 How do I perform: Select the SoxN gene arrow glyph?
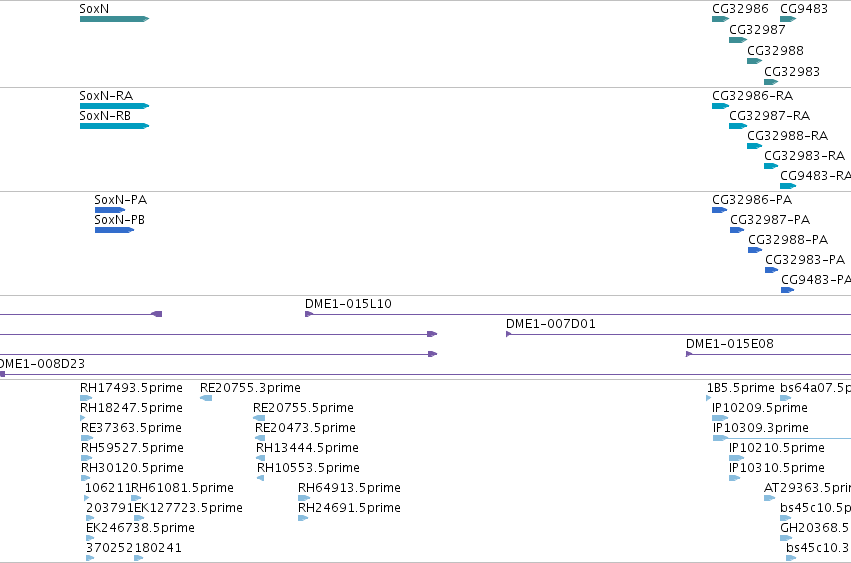click(x=115, y=19)
